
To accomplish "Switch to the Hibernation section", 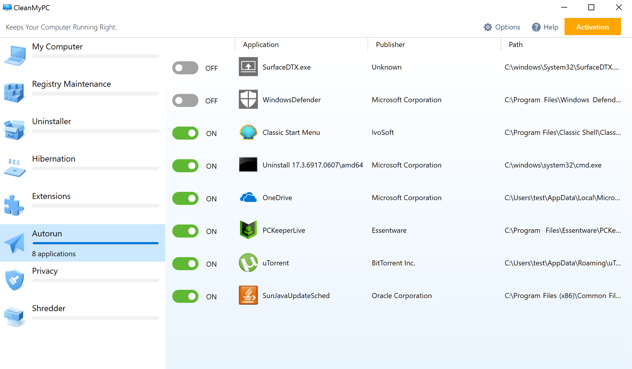I will [x=82, y=168].
